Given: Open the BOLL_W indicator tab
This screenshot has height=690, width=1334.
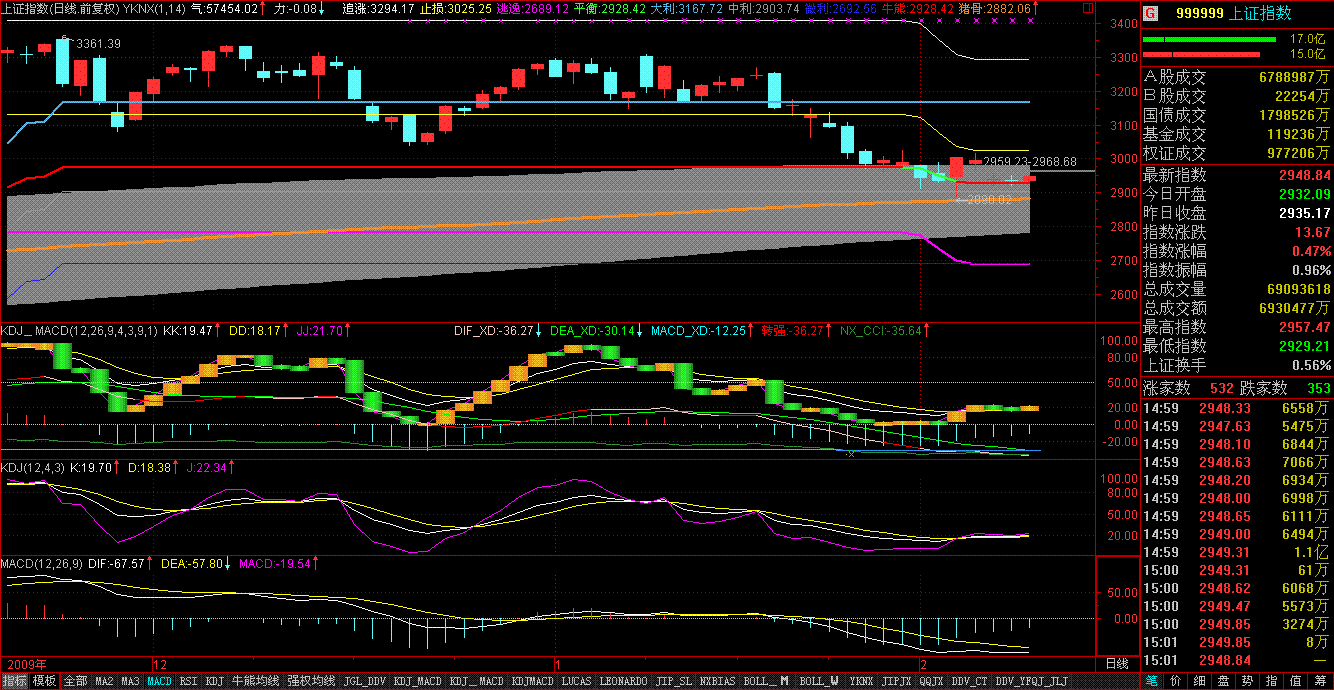Looking at the screenshot, I should coord(822,681).
